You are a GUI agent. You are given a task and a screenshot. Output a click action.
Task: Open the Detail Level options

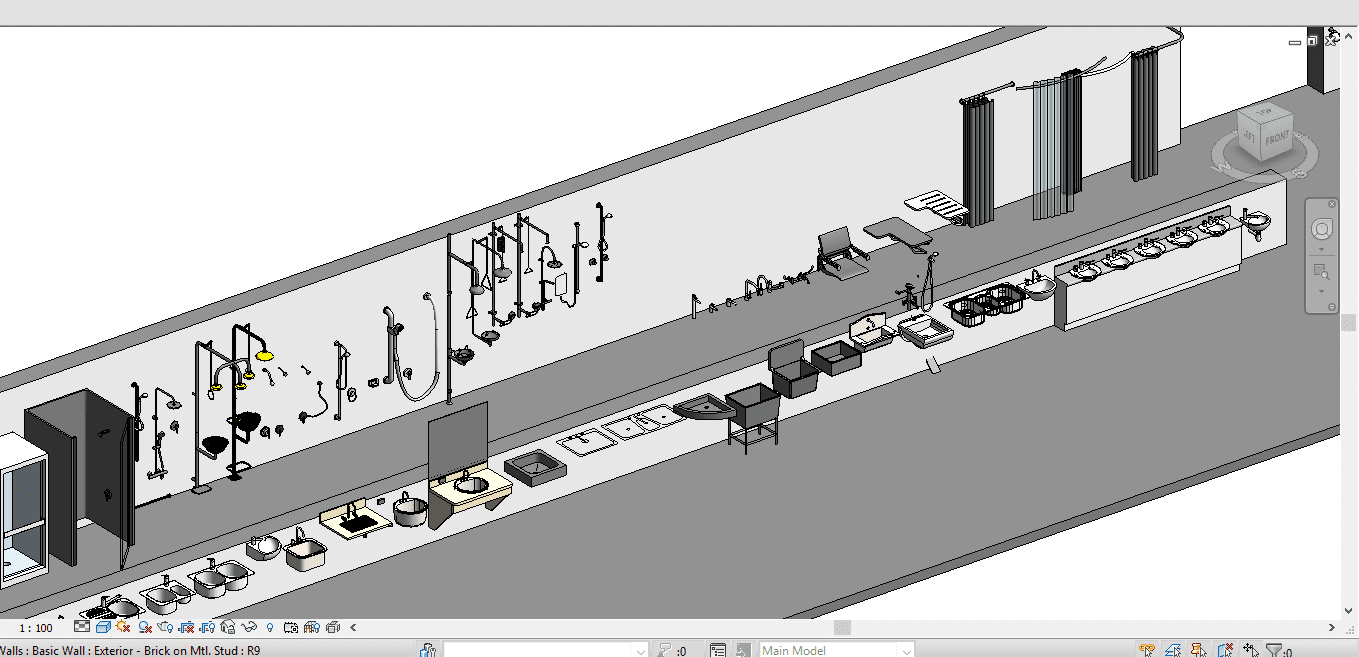(82, 627)
